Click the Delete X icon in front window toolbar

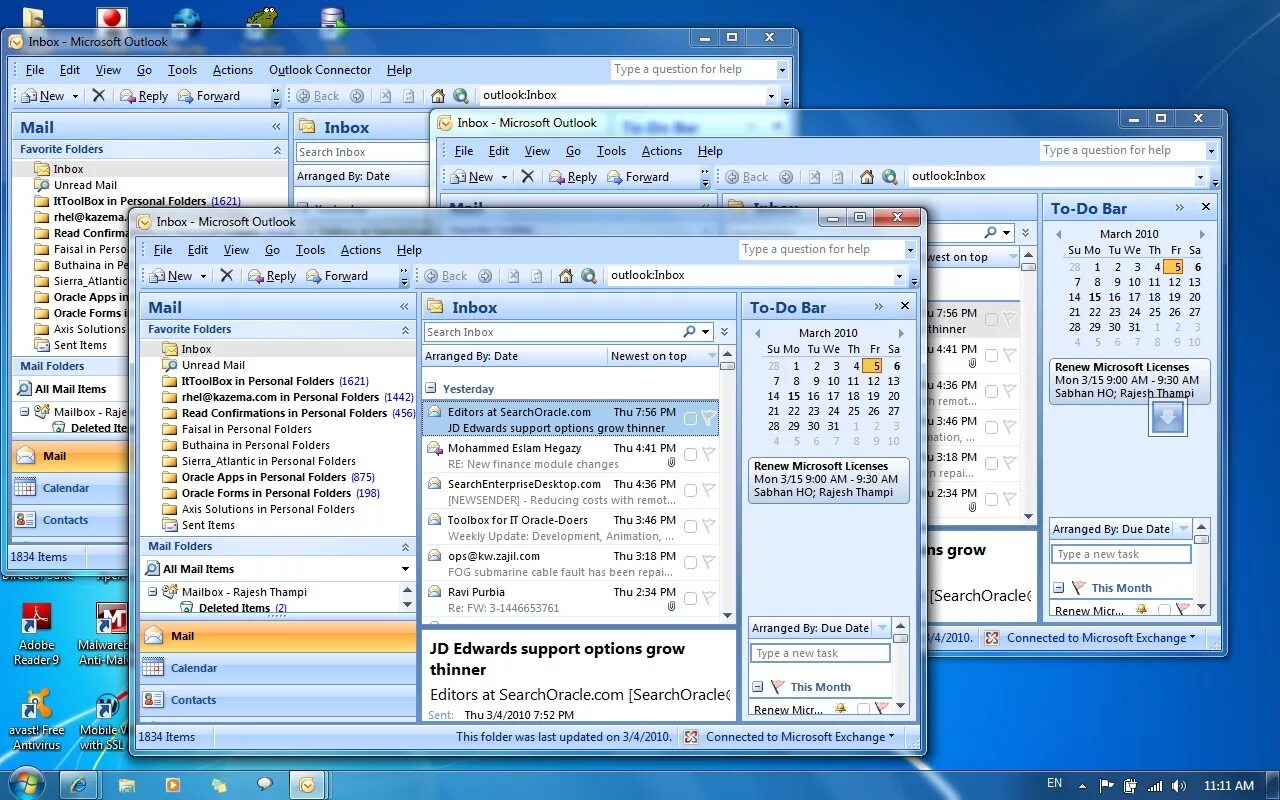coord(227,276)
